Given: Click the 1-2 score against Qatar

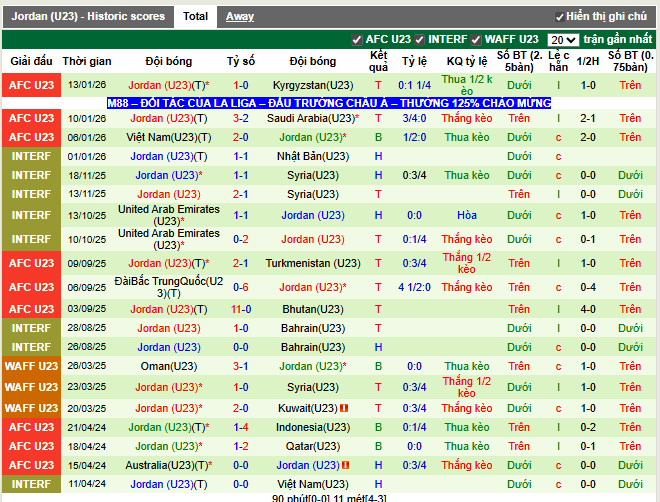Looking at the screenshot, I should point(241,446).
